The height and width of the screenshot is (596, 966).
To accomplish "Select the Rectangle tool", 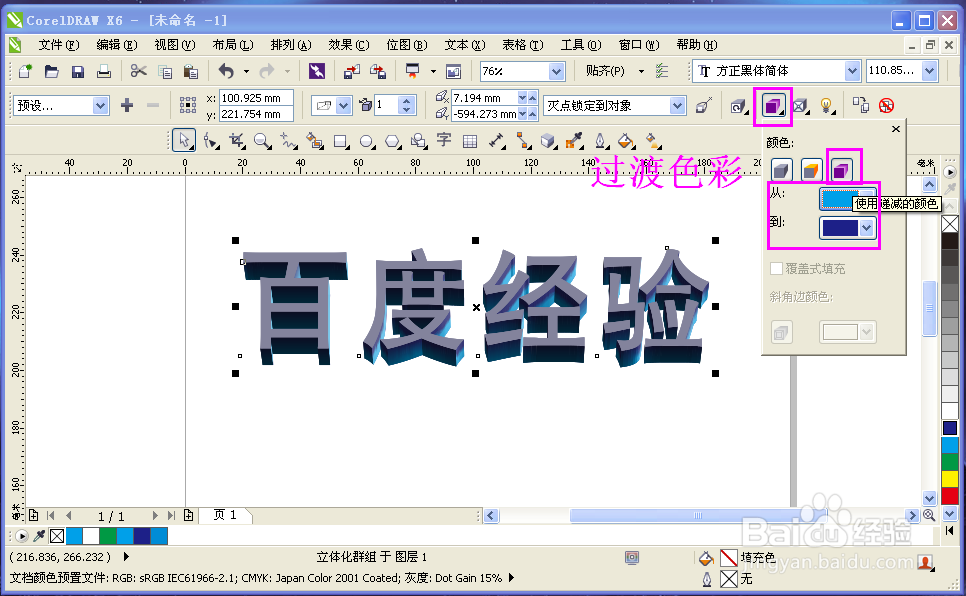I will tap(340, 141).
